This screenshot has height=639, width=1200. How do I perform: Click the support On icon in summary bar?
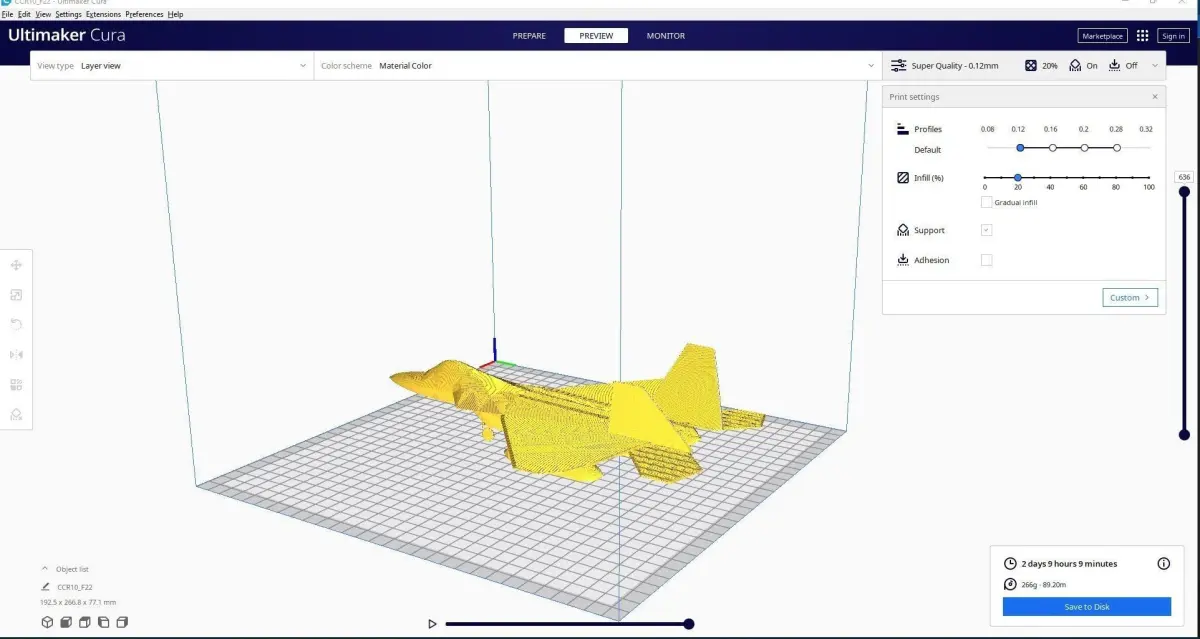(1075, 66)
